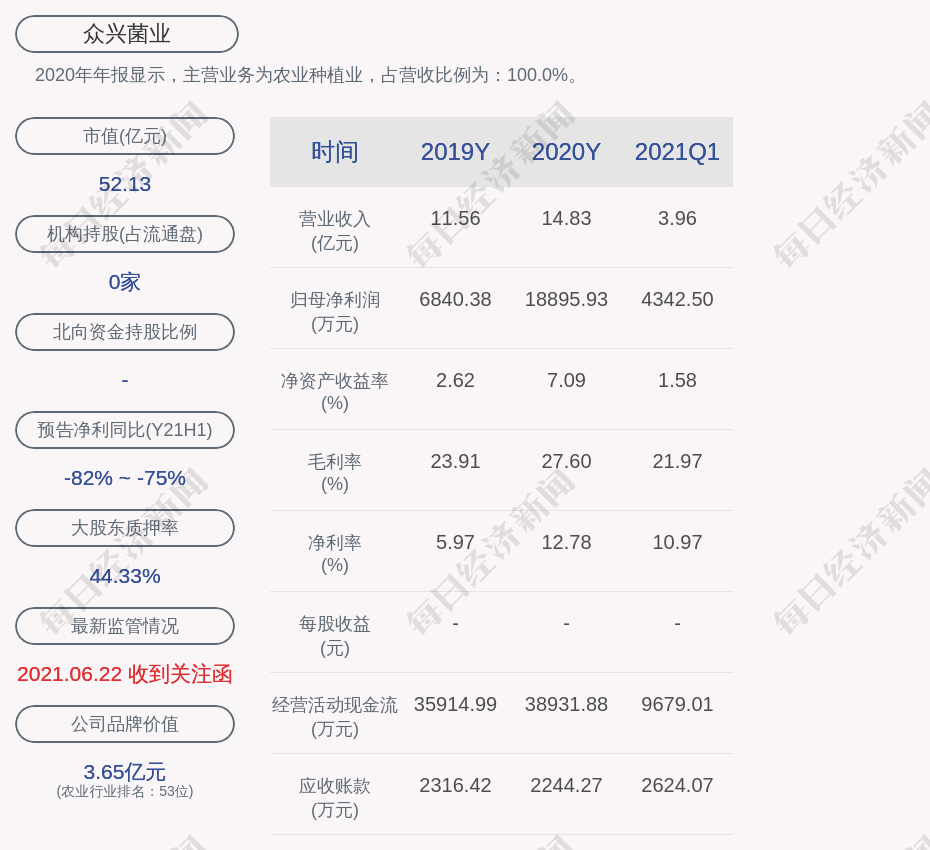Select the 2021Q1 column header
Viewport: 930px width, 850px height.
point(677,152)
